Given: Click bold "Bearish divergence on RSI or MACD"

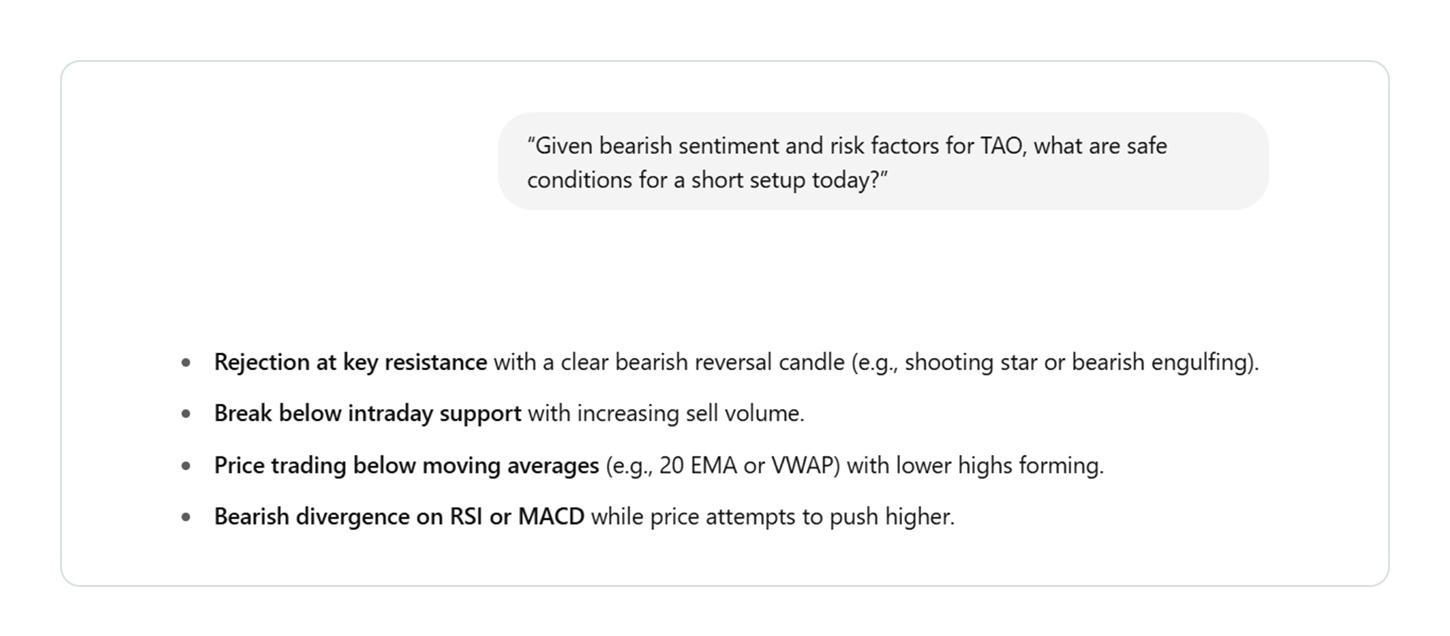Looking at the screenshot, I should coord(399,517).
